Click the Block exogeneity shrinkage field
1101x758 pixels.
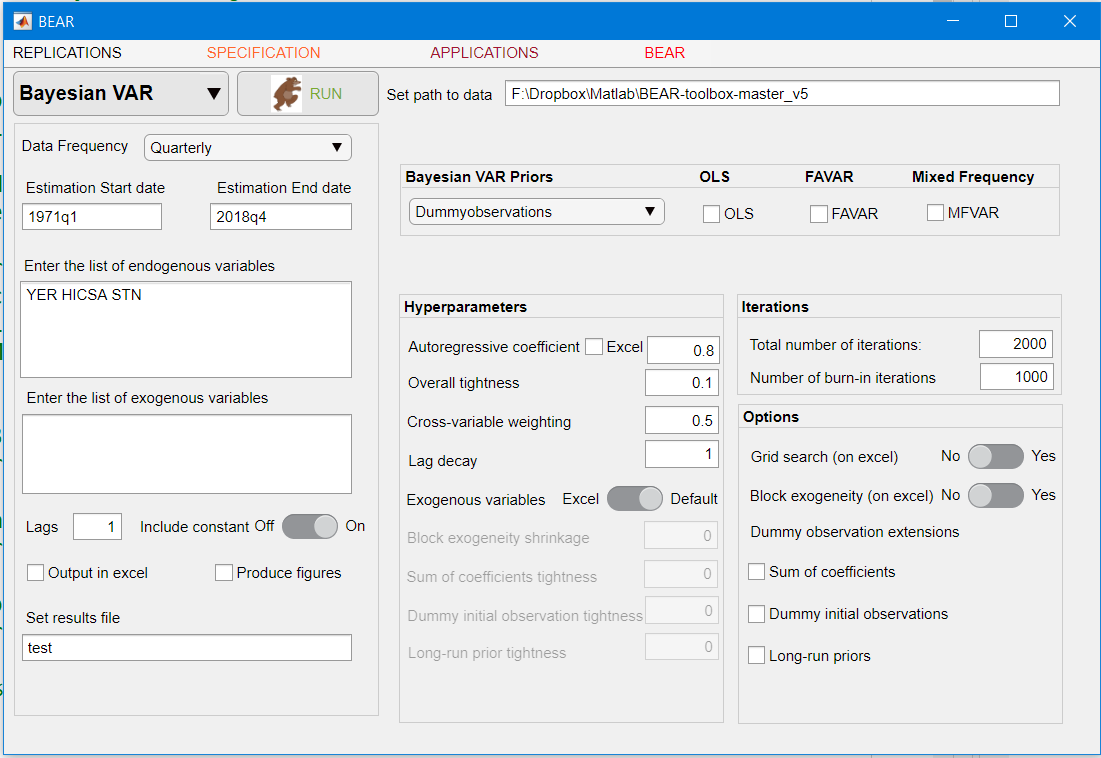[682, 536]
